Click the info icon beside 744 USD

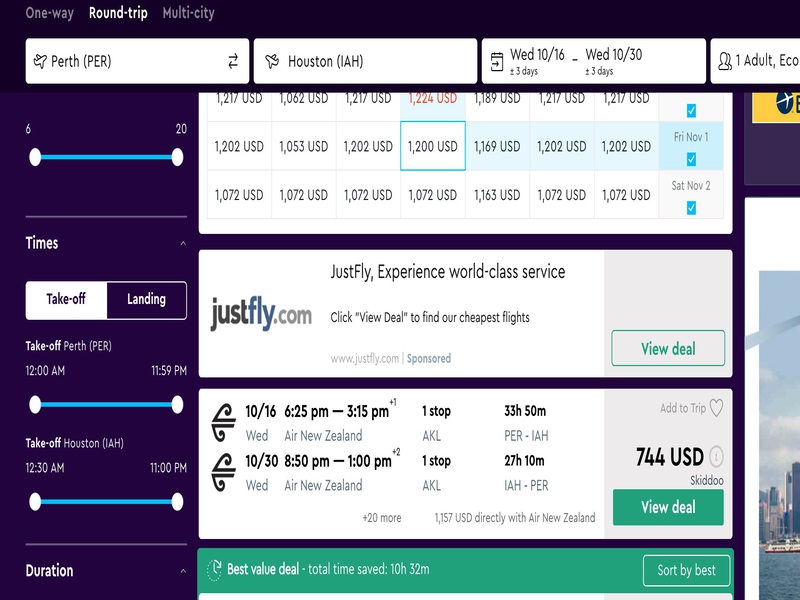click(x=716, y=457)
